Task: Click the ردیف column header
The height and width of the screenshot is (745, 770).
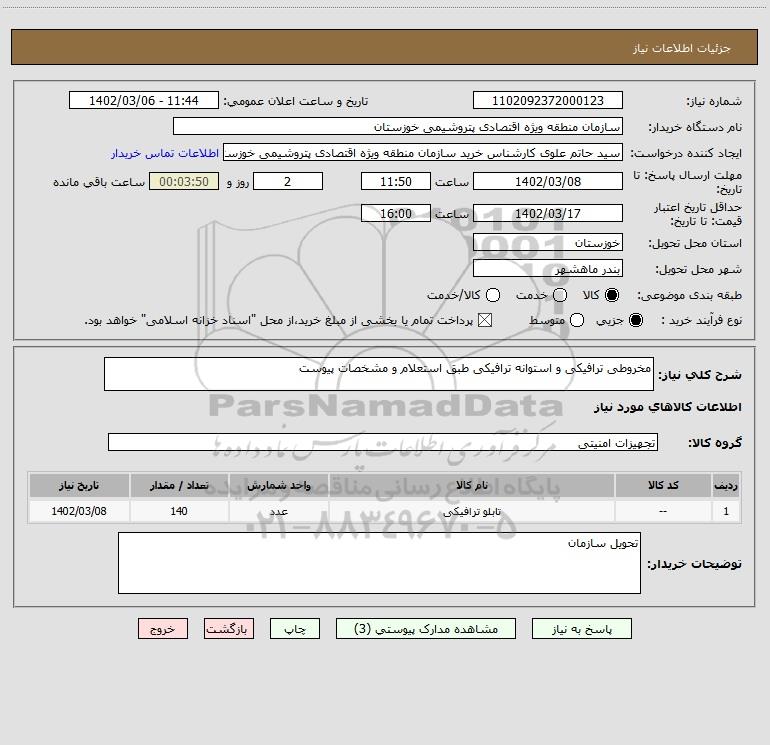Action: coord(726,485)
